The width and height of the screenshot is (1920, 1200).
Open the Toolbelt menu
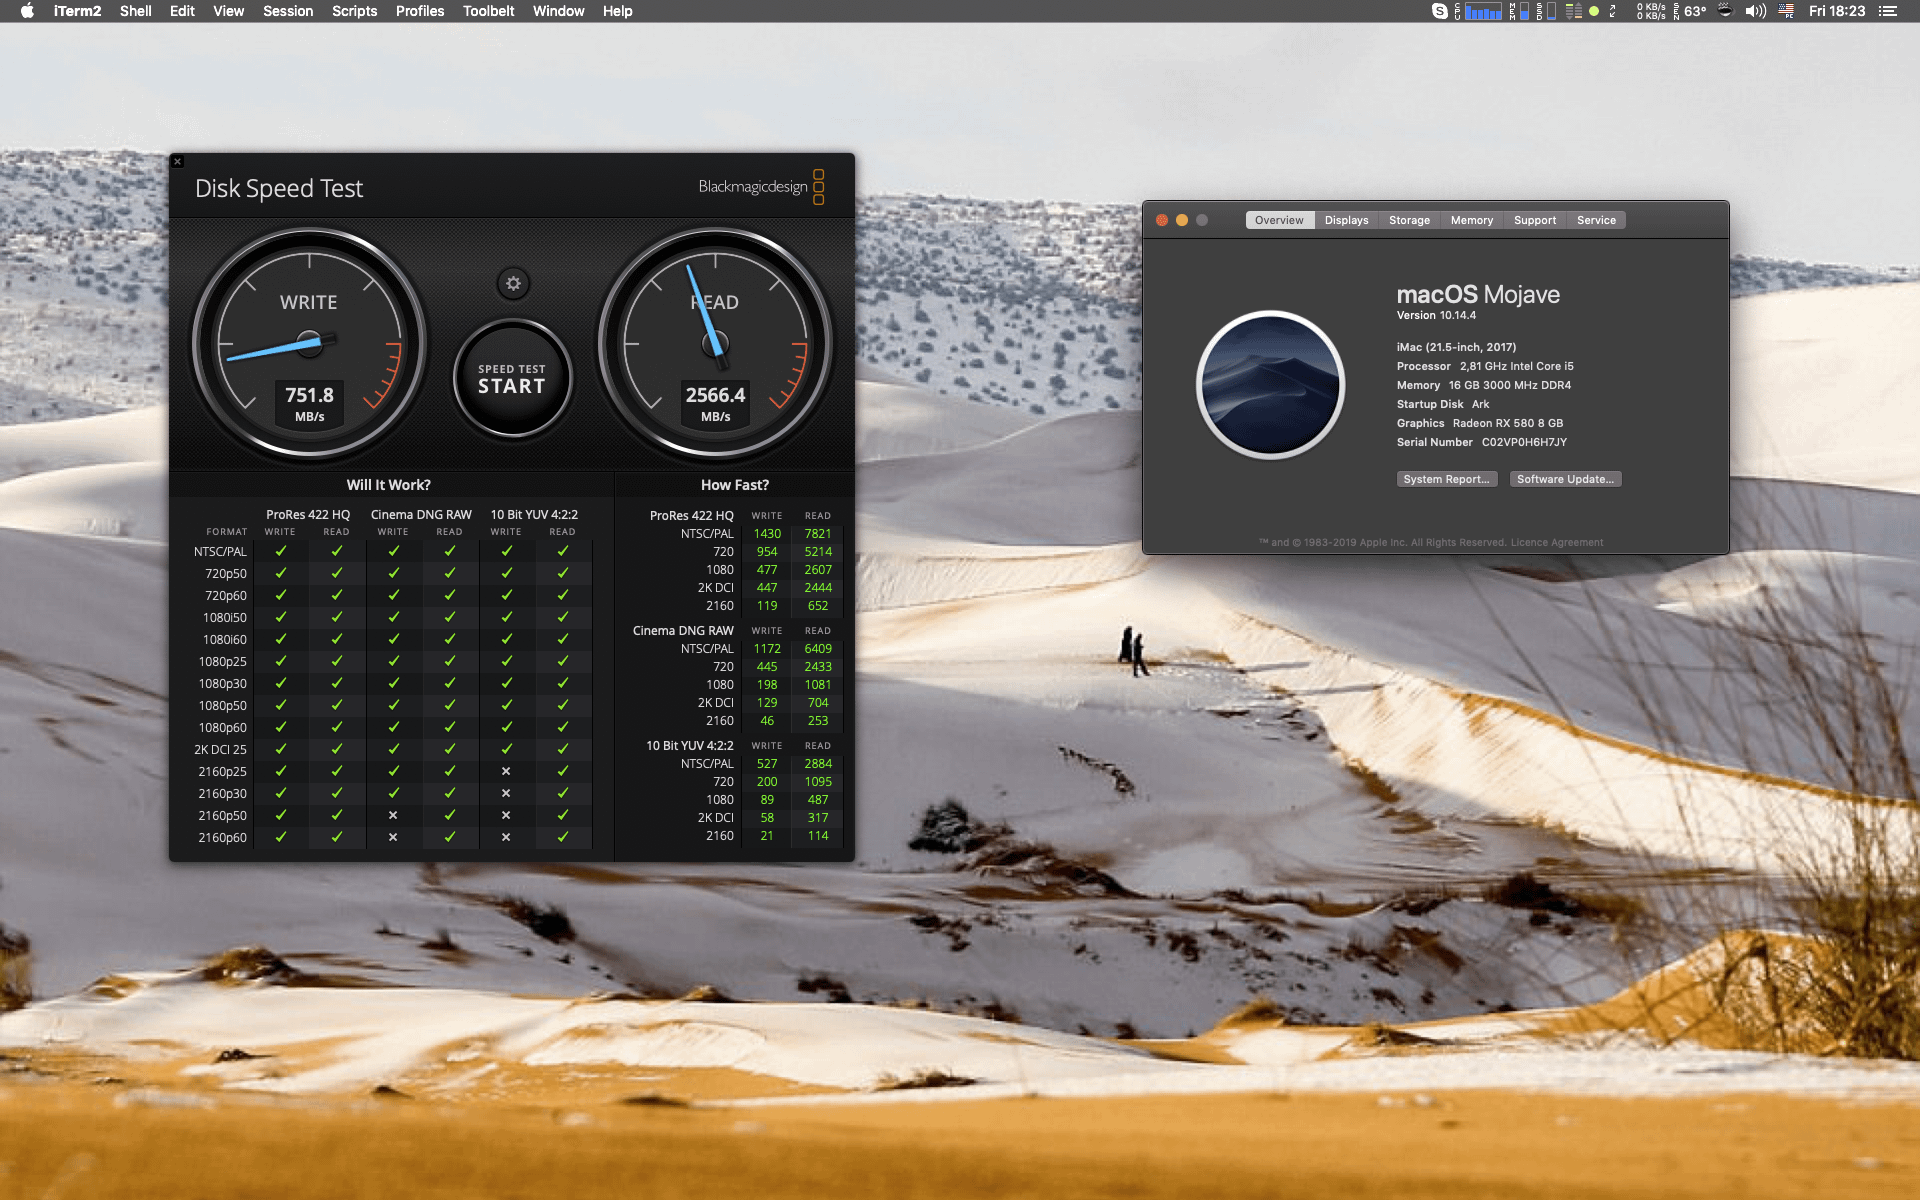(x=488, y=11)
